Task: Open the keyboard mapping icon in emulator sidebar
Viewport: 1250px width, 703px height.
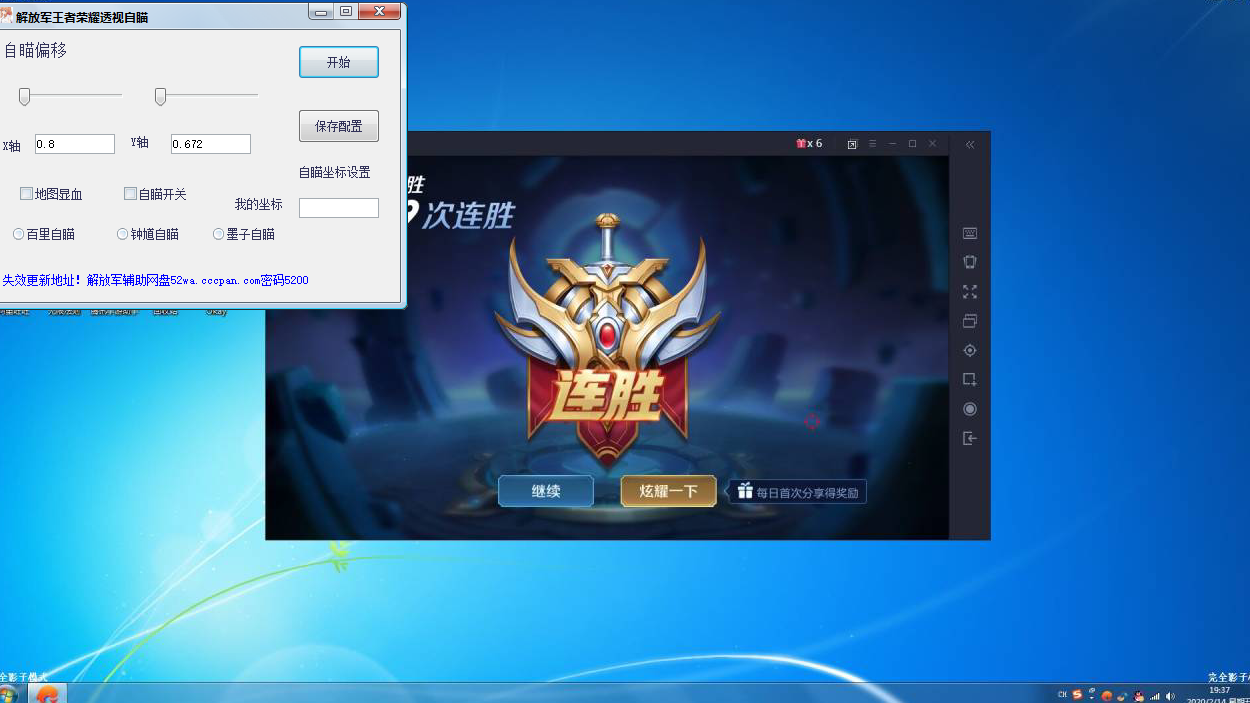Action: (970, 233)
